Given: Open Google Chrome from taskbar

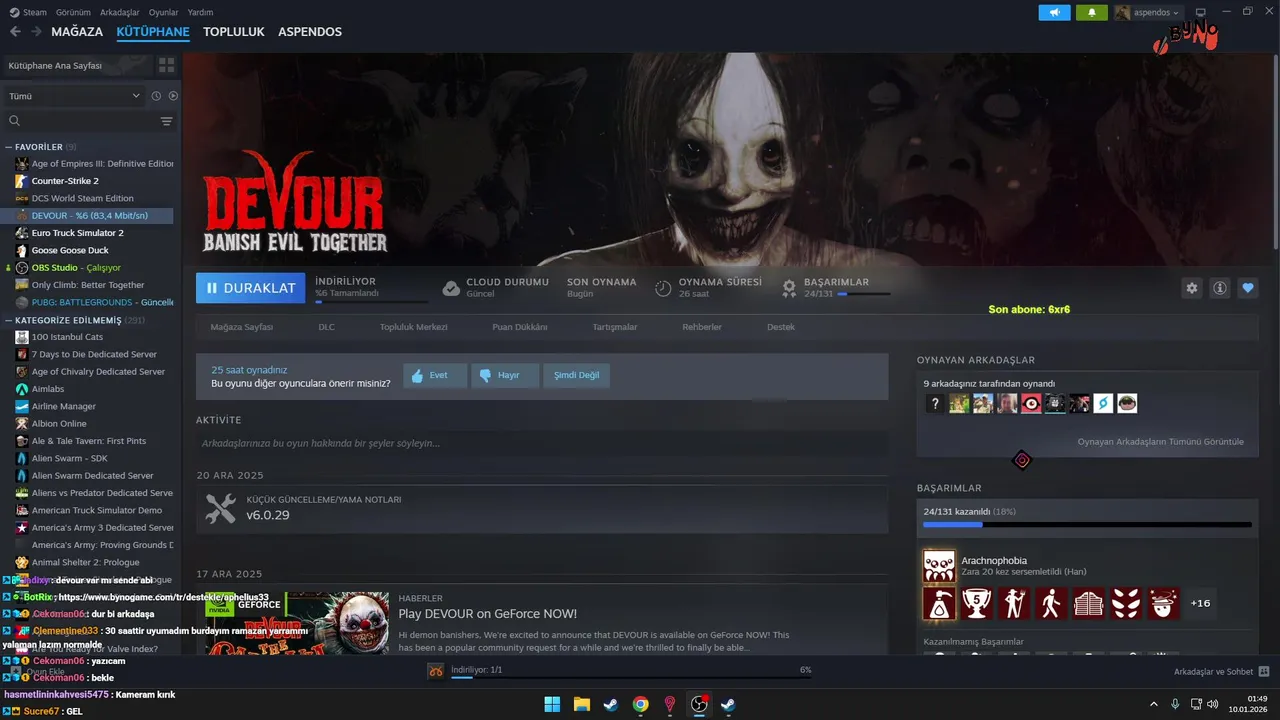Looking at the screenshot, I should pos(640,704).
